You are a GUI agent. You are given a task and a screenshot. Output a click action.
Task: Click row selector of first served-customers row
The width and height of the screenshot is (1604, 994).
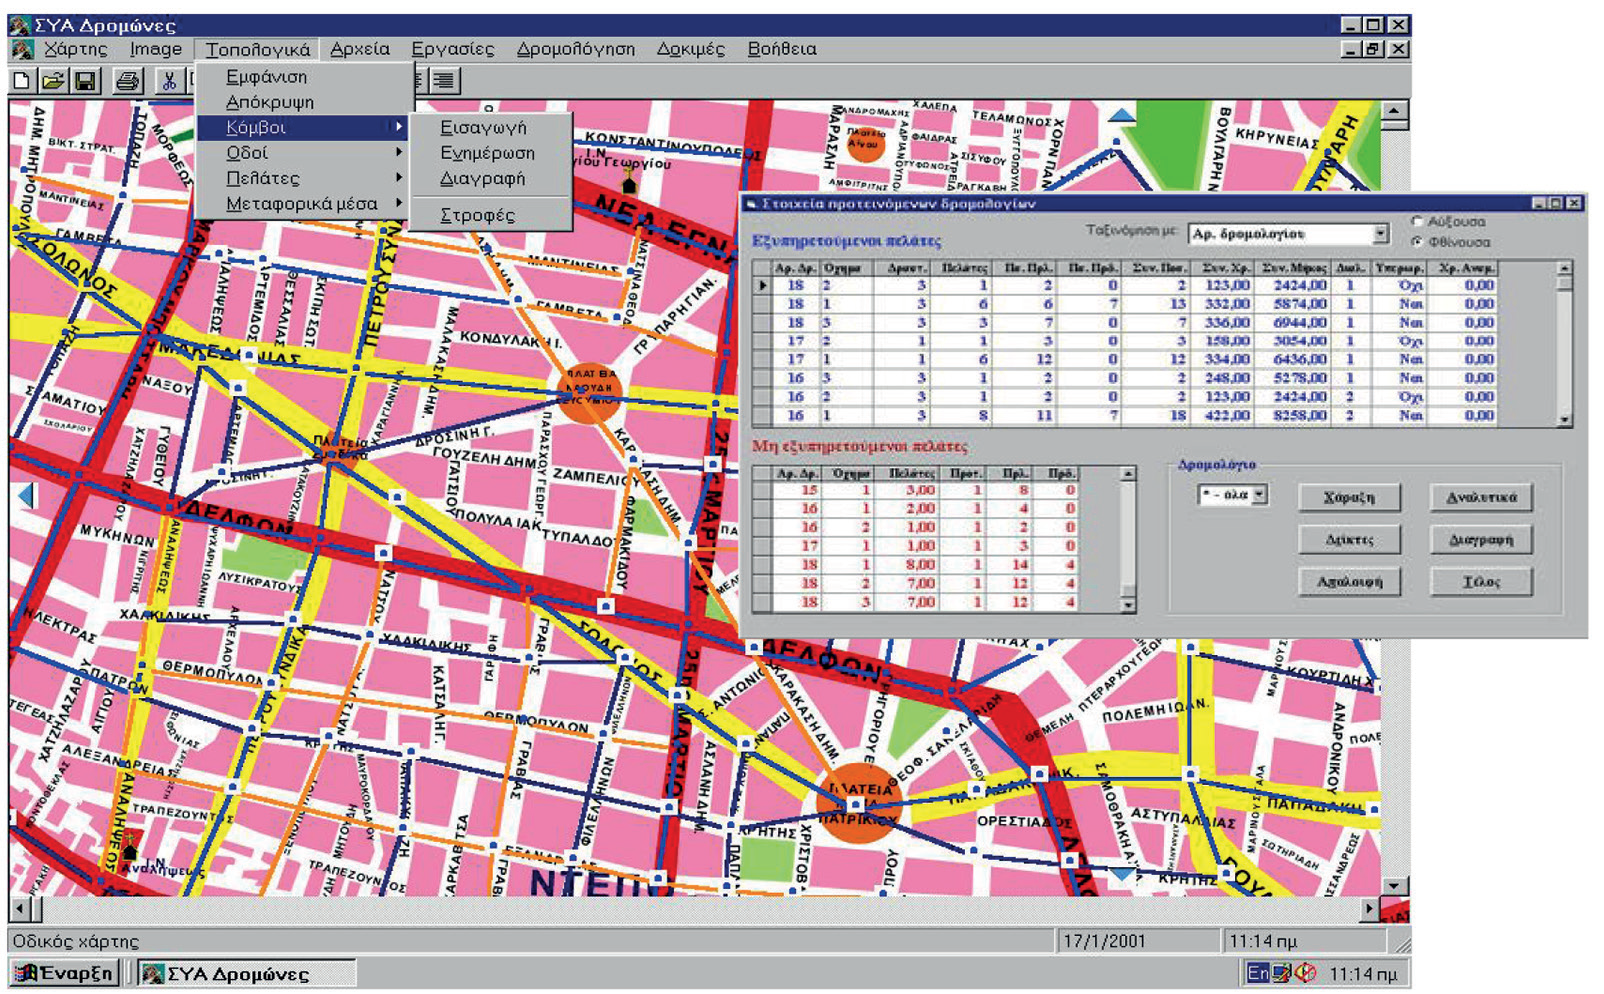(763, 286)
